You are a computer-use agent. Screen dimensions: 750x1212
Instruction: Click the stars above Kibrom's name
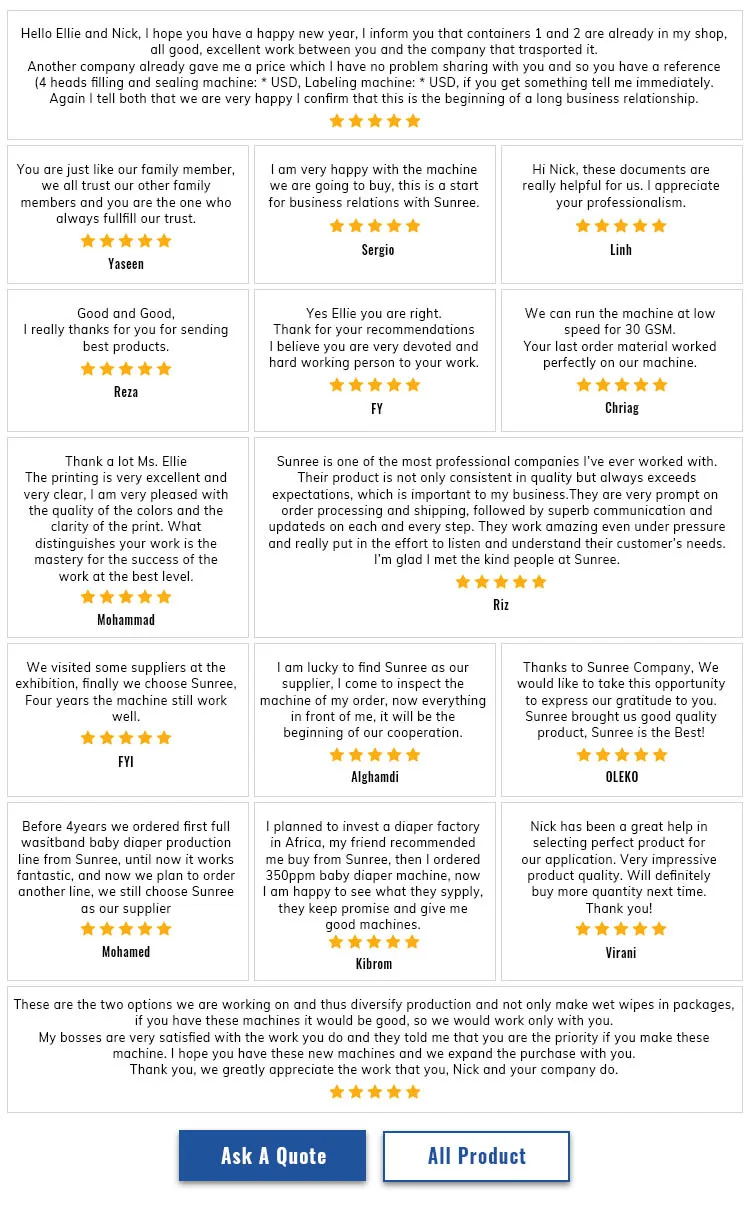click(375, 942)
